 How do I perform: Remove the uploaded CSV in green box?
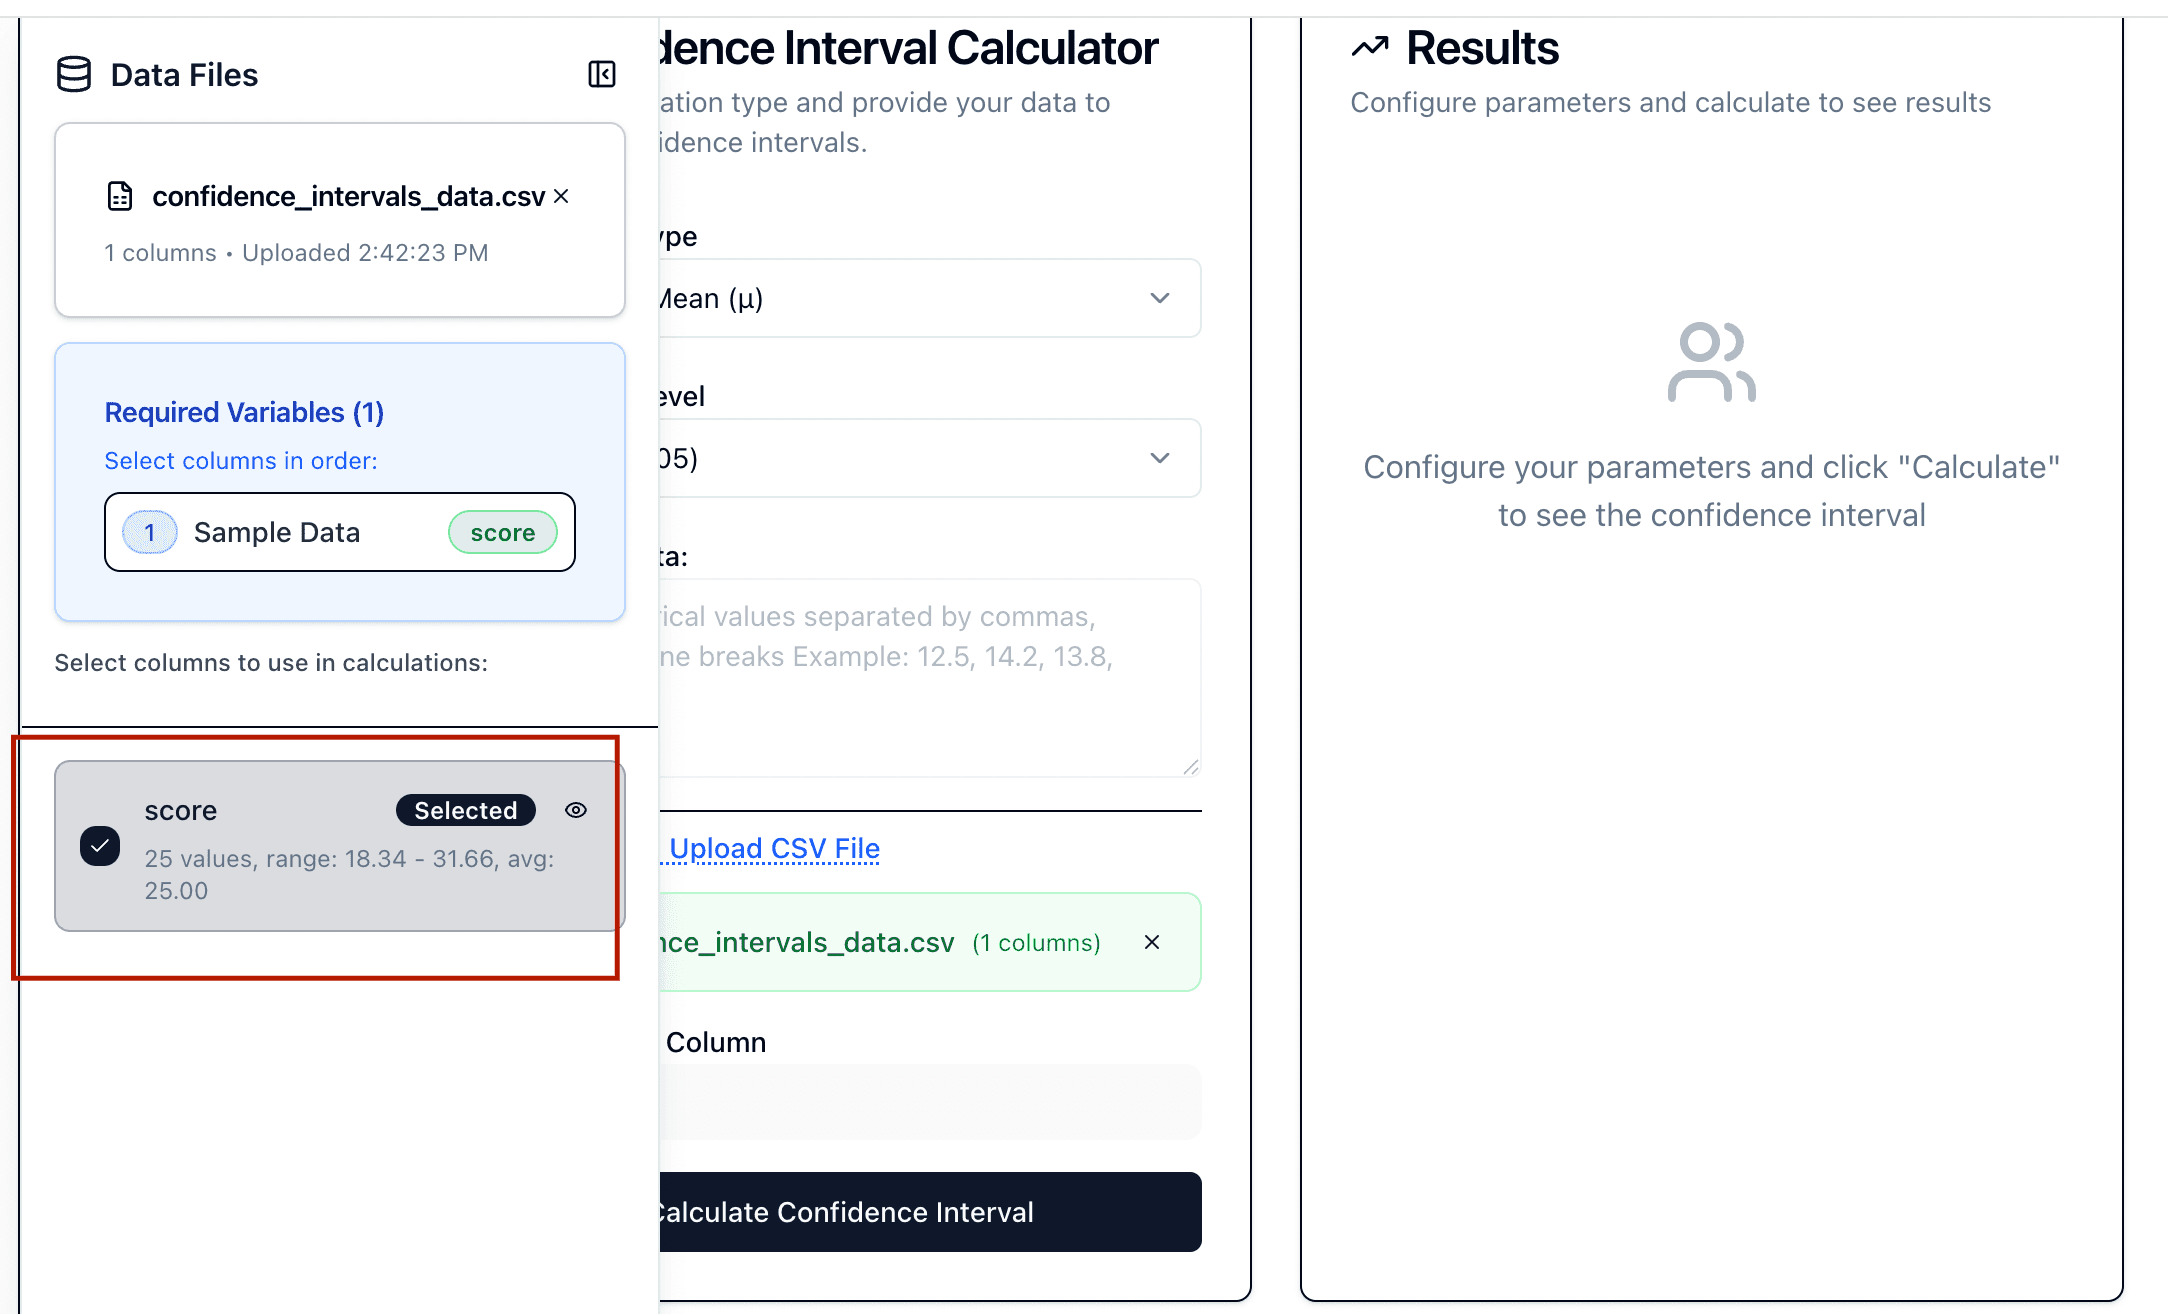[x=1152, y=942]
